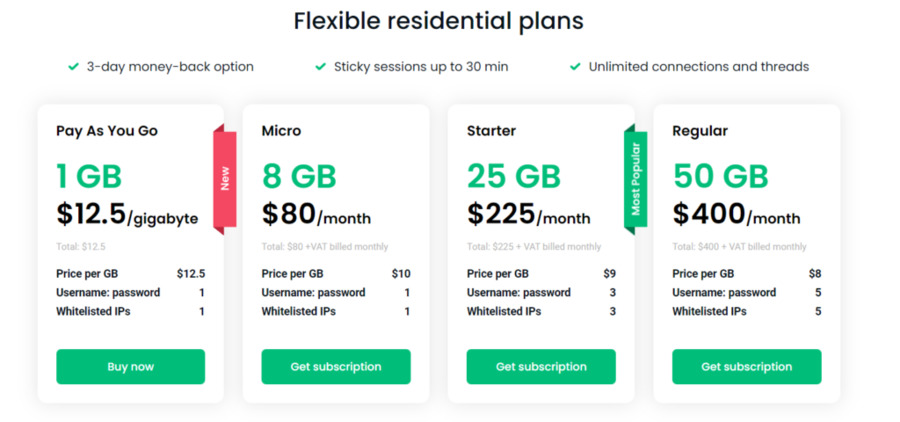Select the Pay As You Go title
This screenshot has height=422, width=900.
pos(107,131)
